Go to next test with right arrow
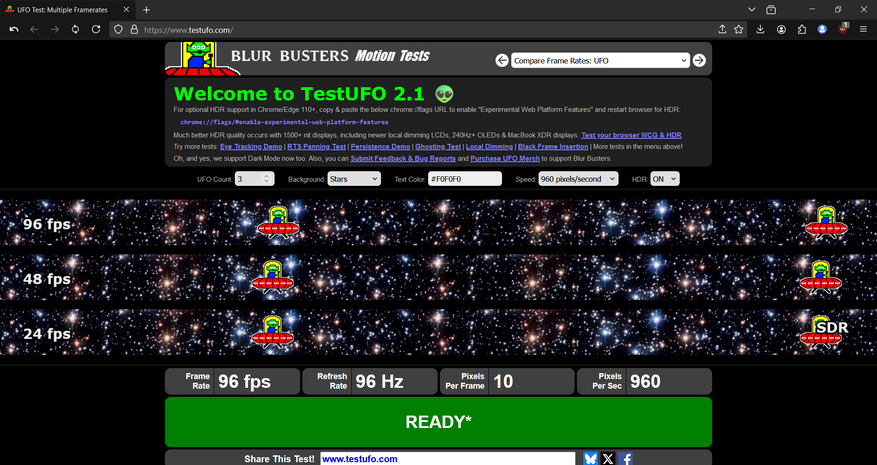This screenshot has width=877, height=465. coord(699,60)
